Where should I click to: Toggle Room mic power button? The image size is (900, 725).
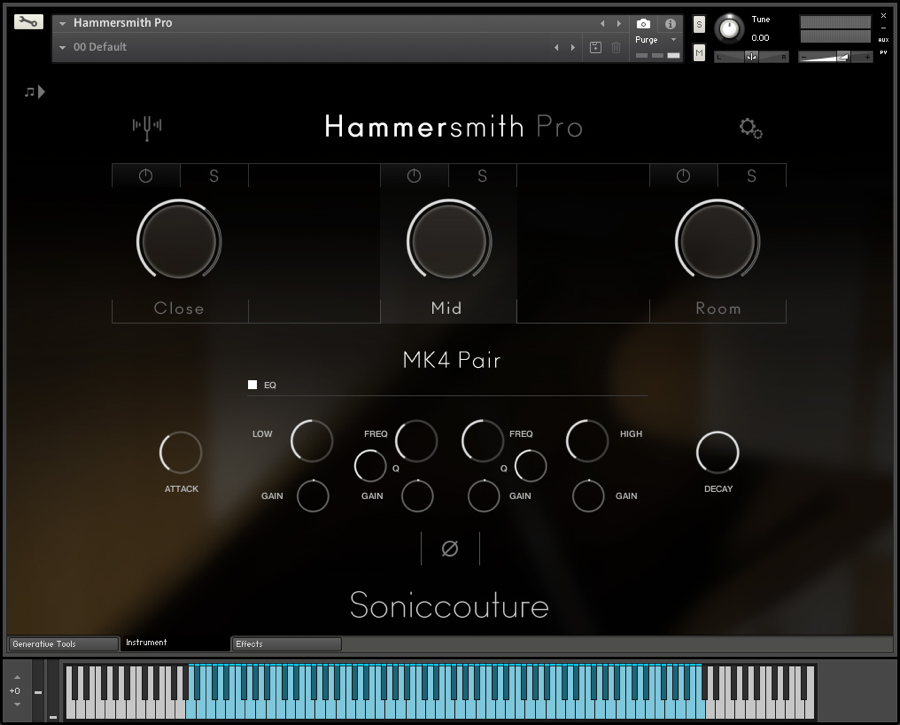(x=683, y=176)
